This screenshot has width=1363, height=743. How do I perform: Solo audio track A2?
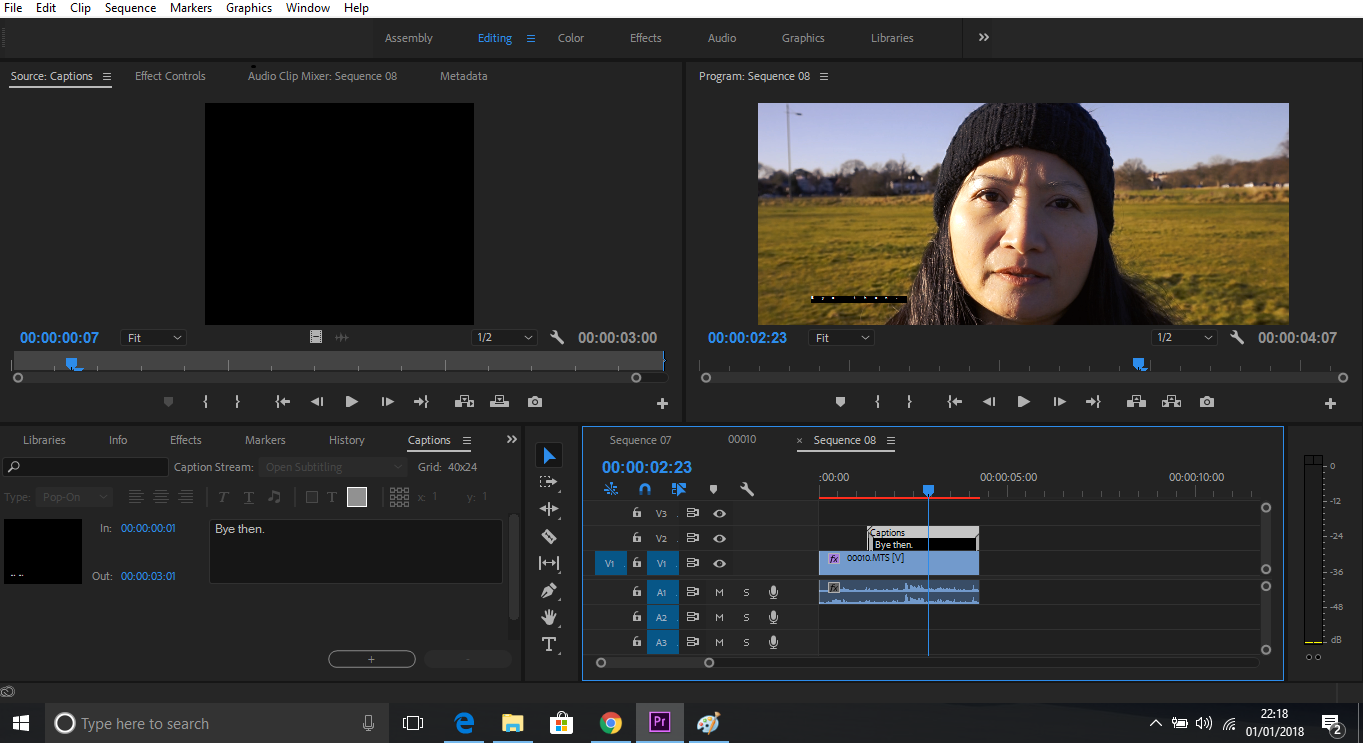[x=746, y=617]
